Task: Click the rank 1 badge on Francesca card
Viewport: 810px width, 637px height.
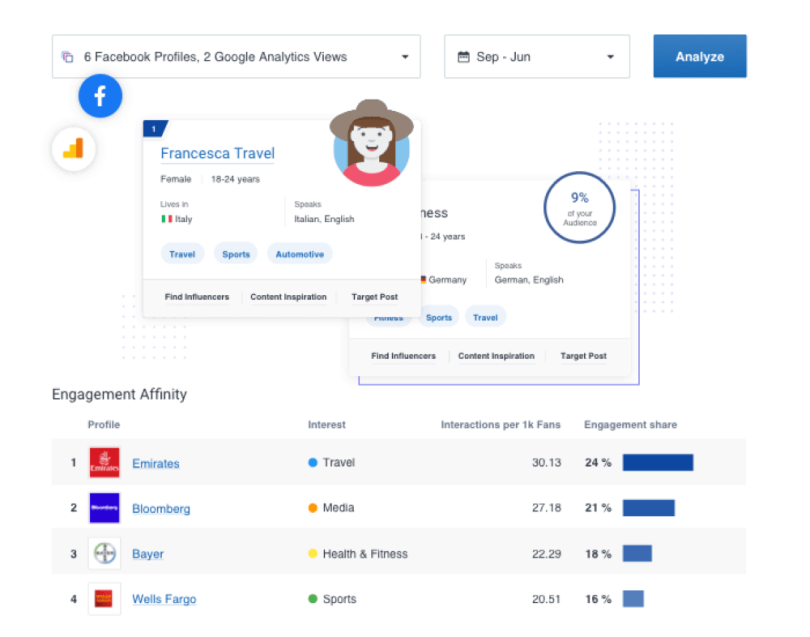Action: click(x=155, y=129)
